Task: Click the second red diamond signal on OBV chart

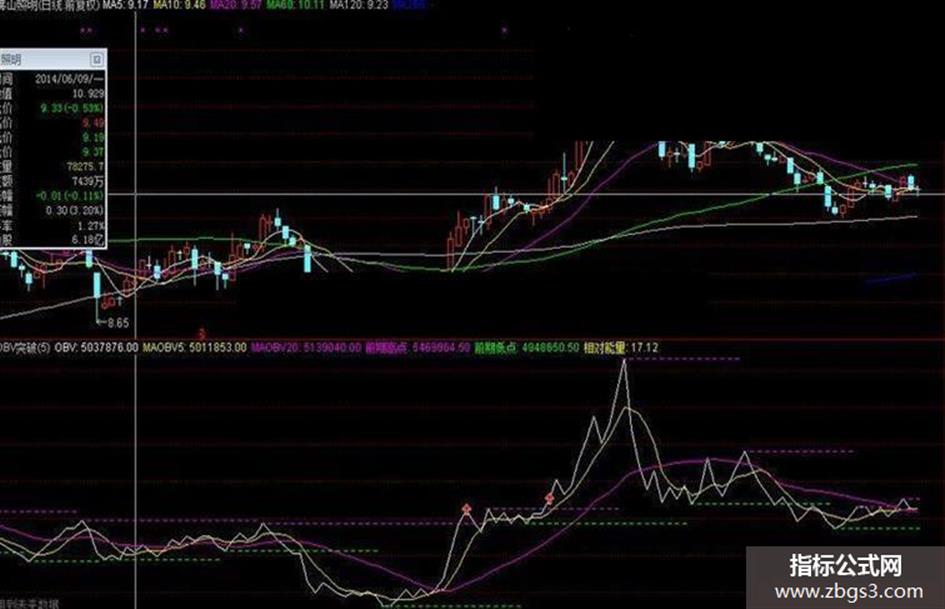Action: pyautogui.click(x=549, y=498)
